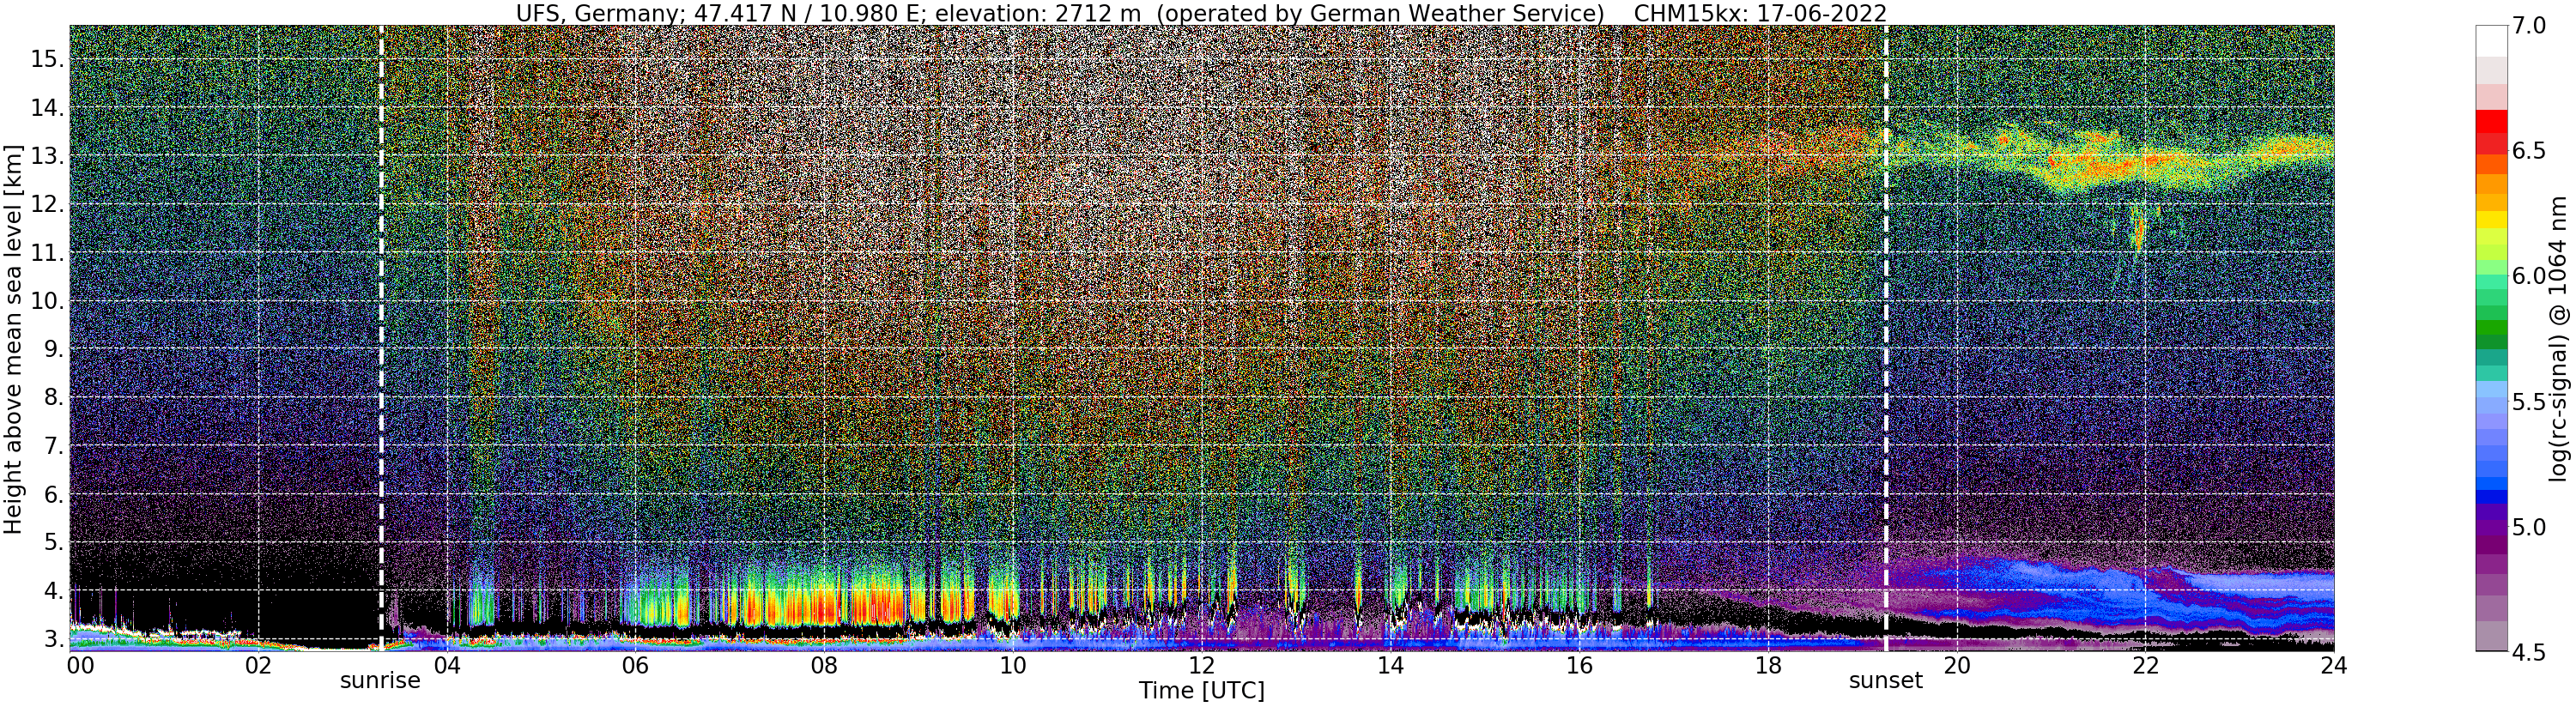2576x707 pixels.
Task: Click the x-axis tick label 06
Action: (x=635, y=667)
